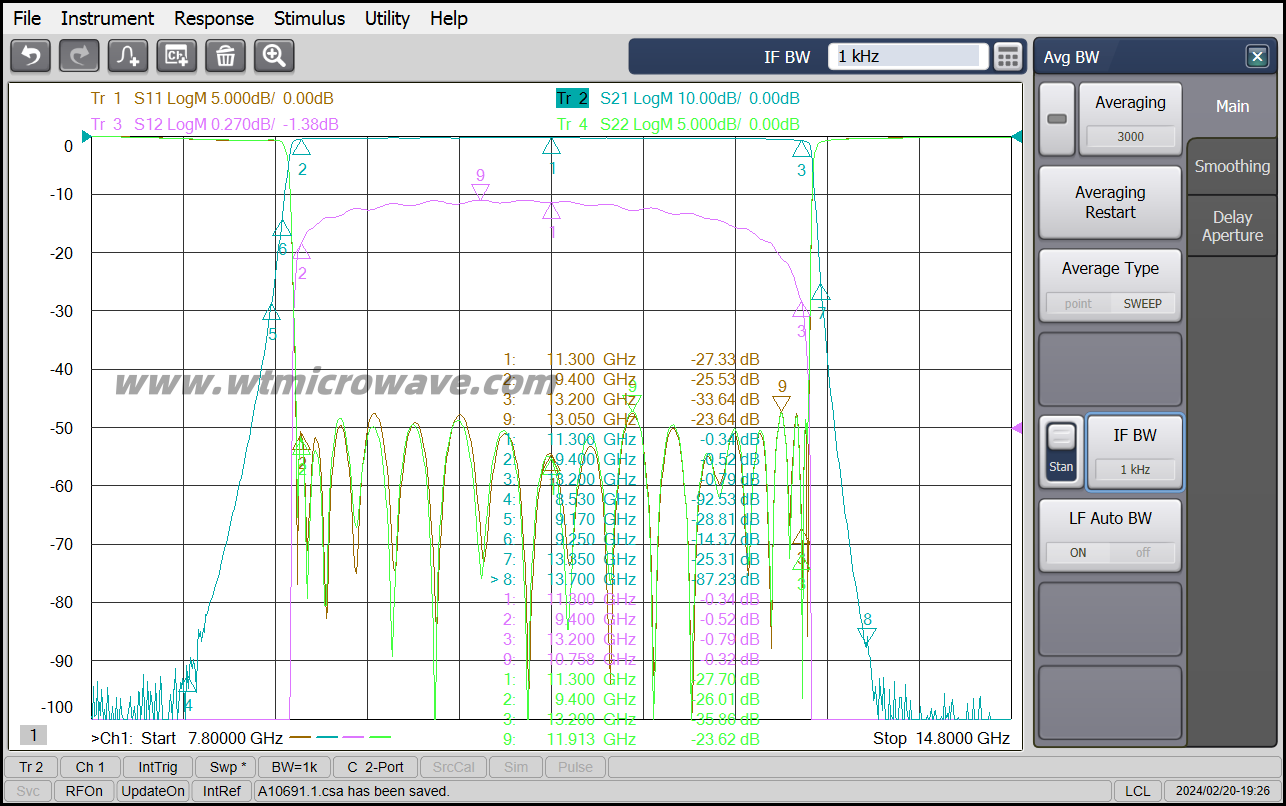This screenshot has width=1286, height=806.
Task: Click the RFOn status indicator
Action: coord(84,791)
